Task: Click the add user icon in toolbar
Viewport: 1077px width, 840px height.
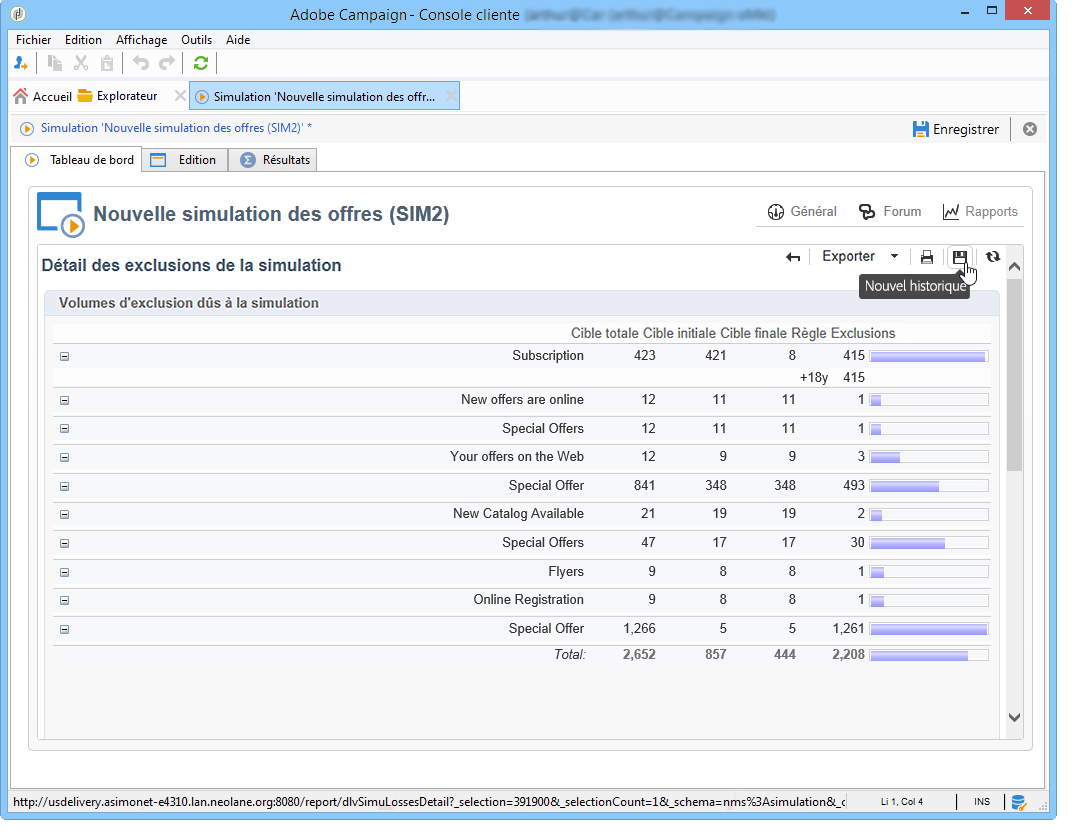Action: (x=21, y=63)
